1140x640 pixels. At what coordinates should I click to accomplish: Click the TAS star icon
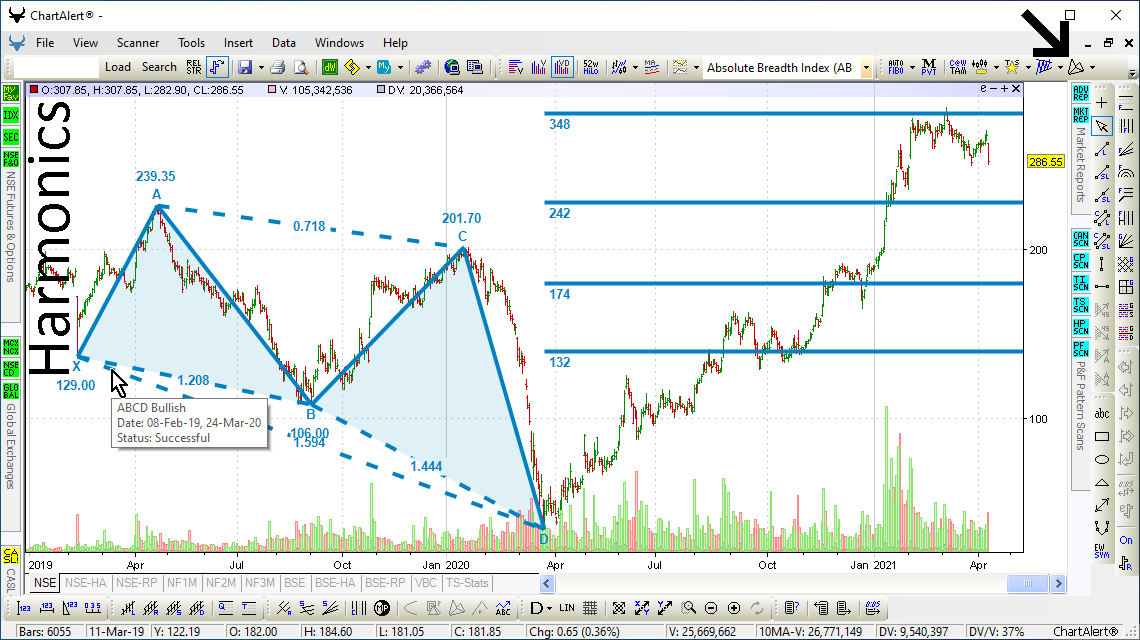pyautogui.click(x=1011, y=68)
